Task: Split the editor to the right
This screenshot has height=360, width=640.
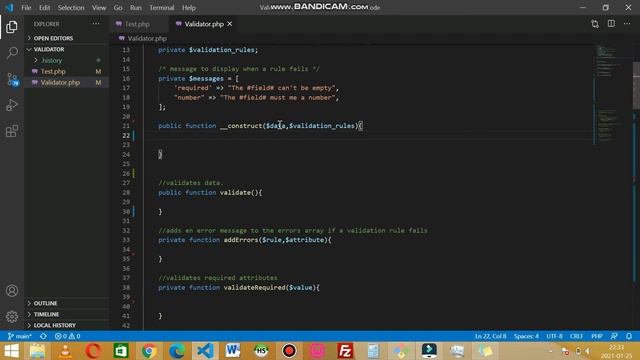Action: pyautogui.click(x=611, y=24)
